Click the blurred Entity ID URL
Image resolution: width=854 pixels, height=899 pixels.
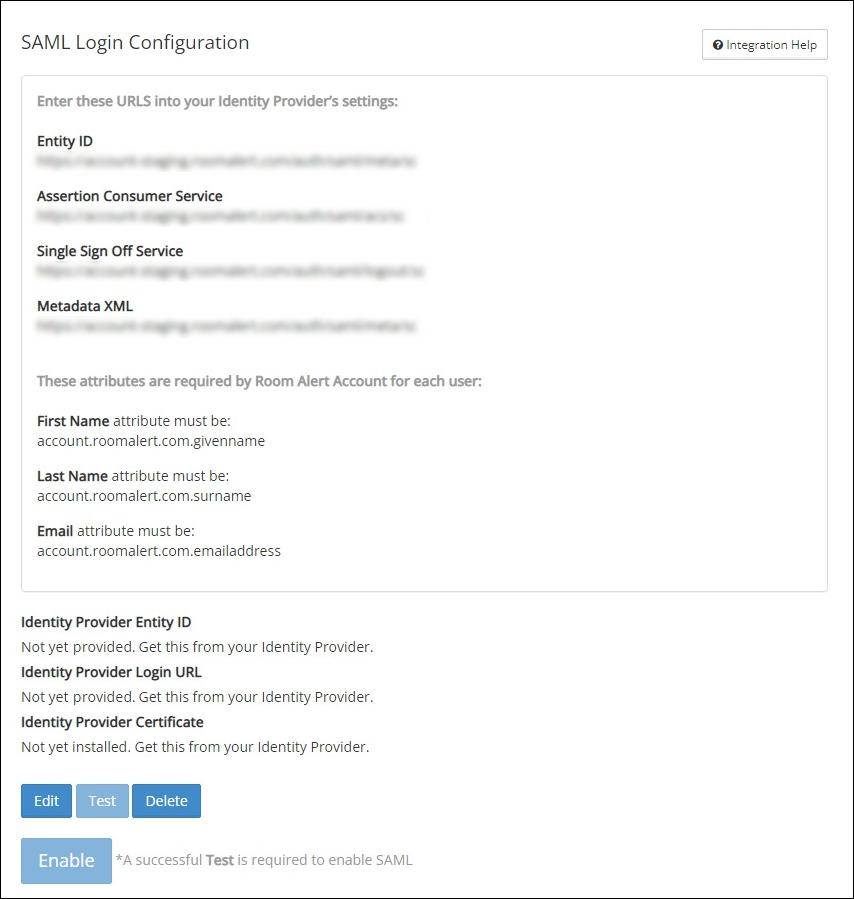click(226, 160)
